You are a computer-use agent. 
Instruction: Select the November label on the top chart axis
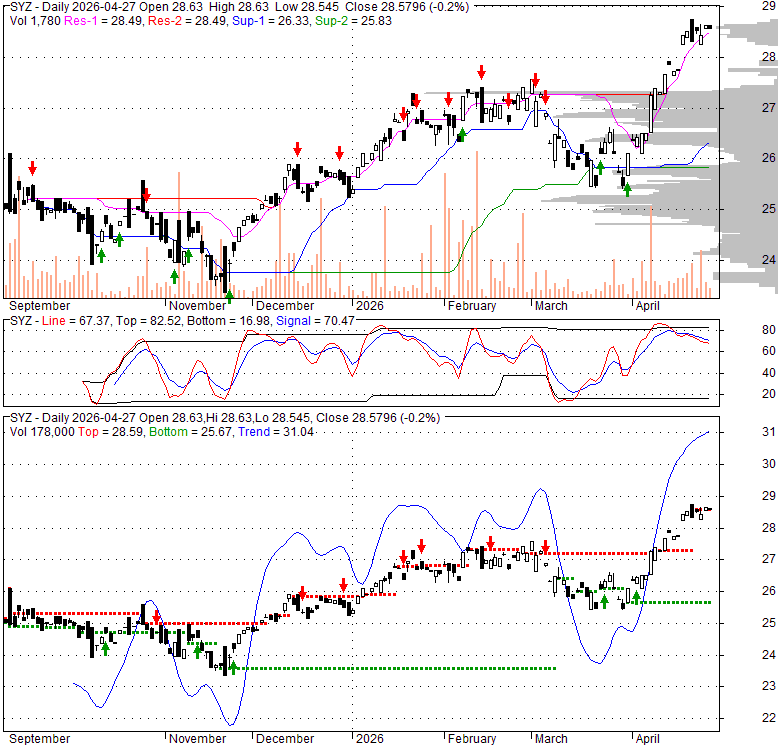[197, 305]
